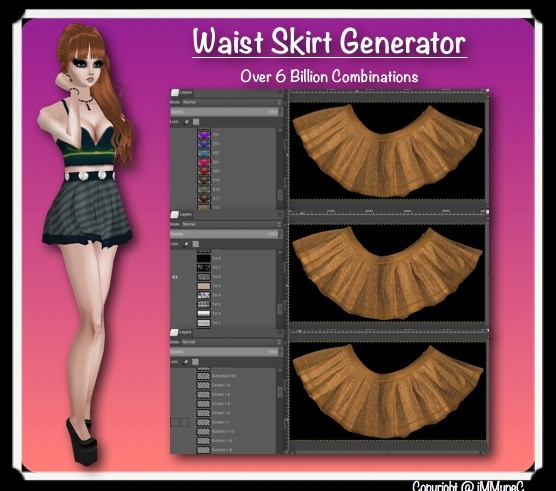Toggle visibility box beside the Corset 1-1 layer
The image size is (556, 491).
click(x=174, y=422)
